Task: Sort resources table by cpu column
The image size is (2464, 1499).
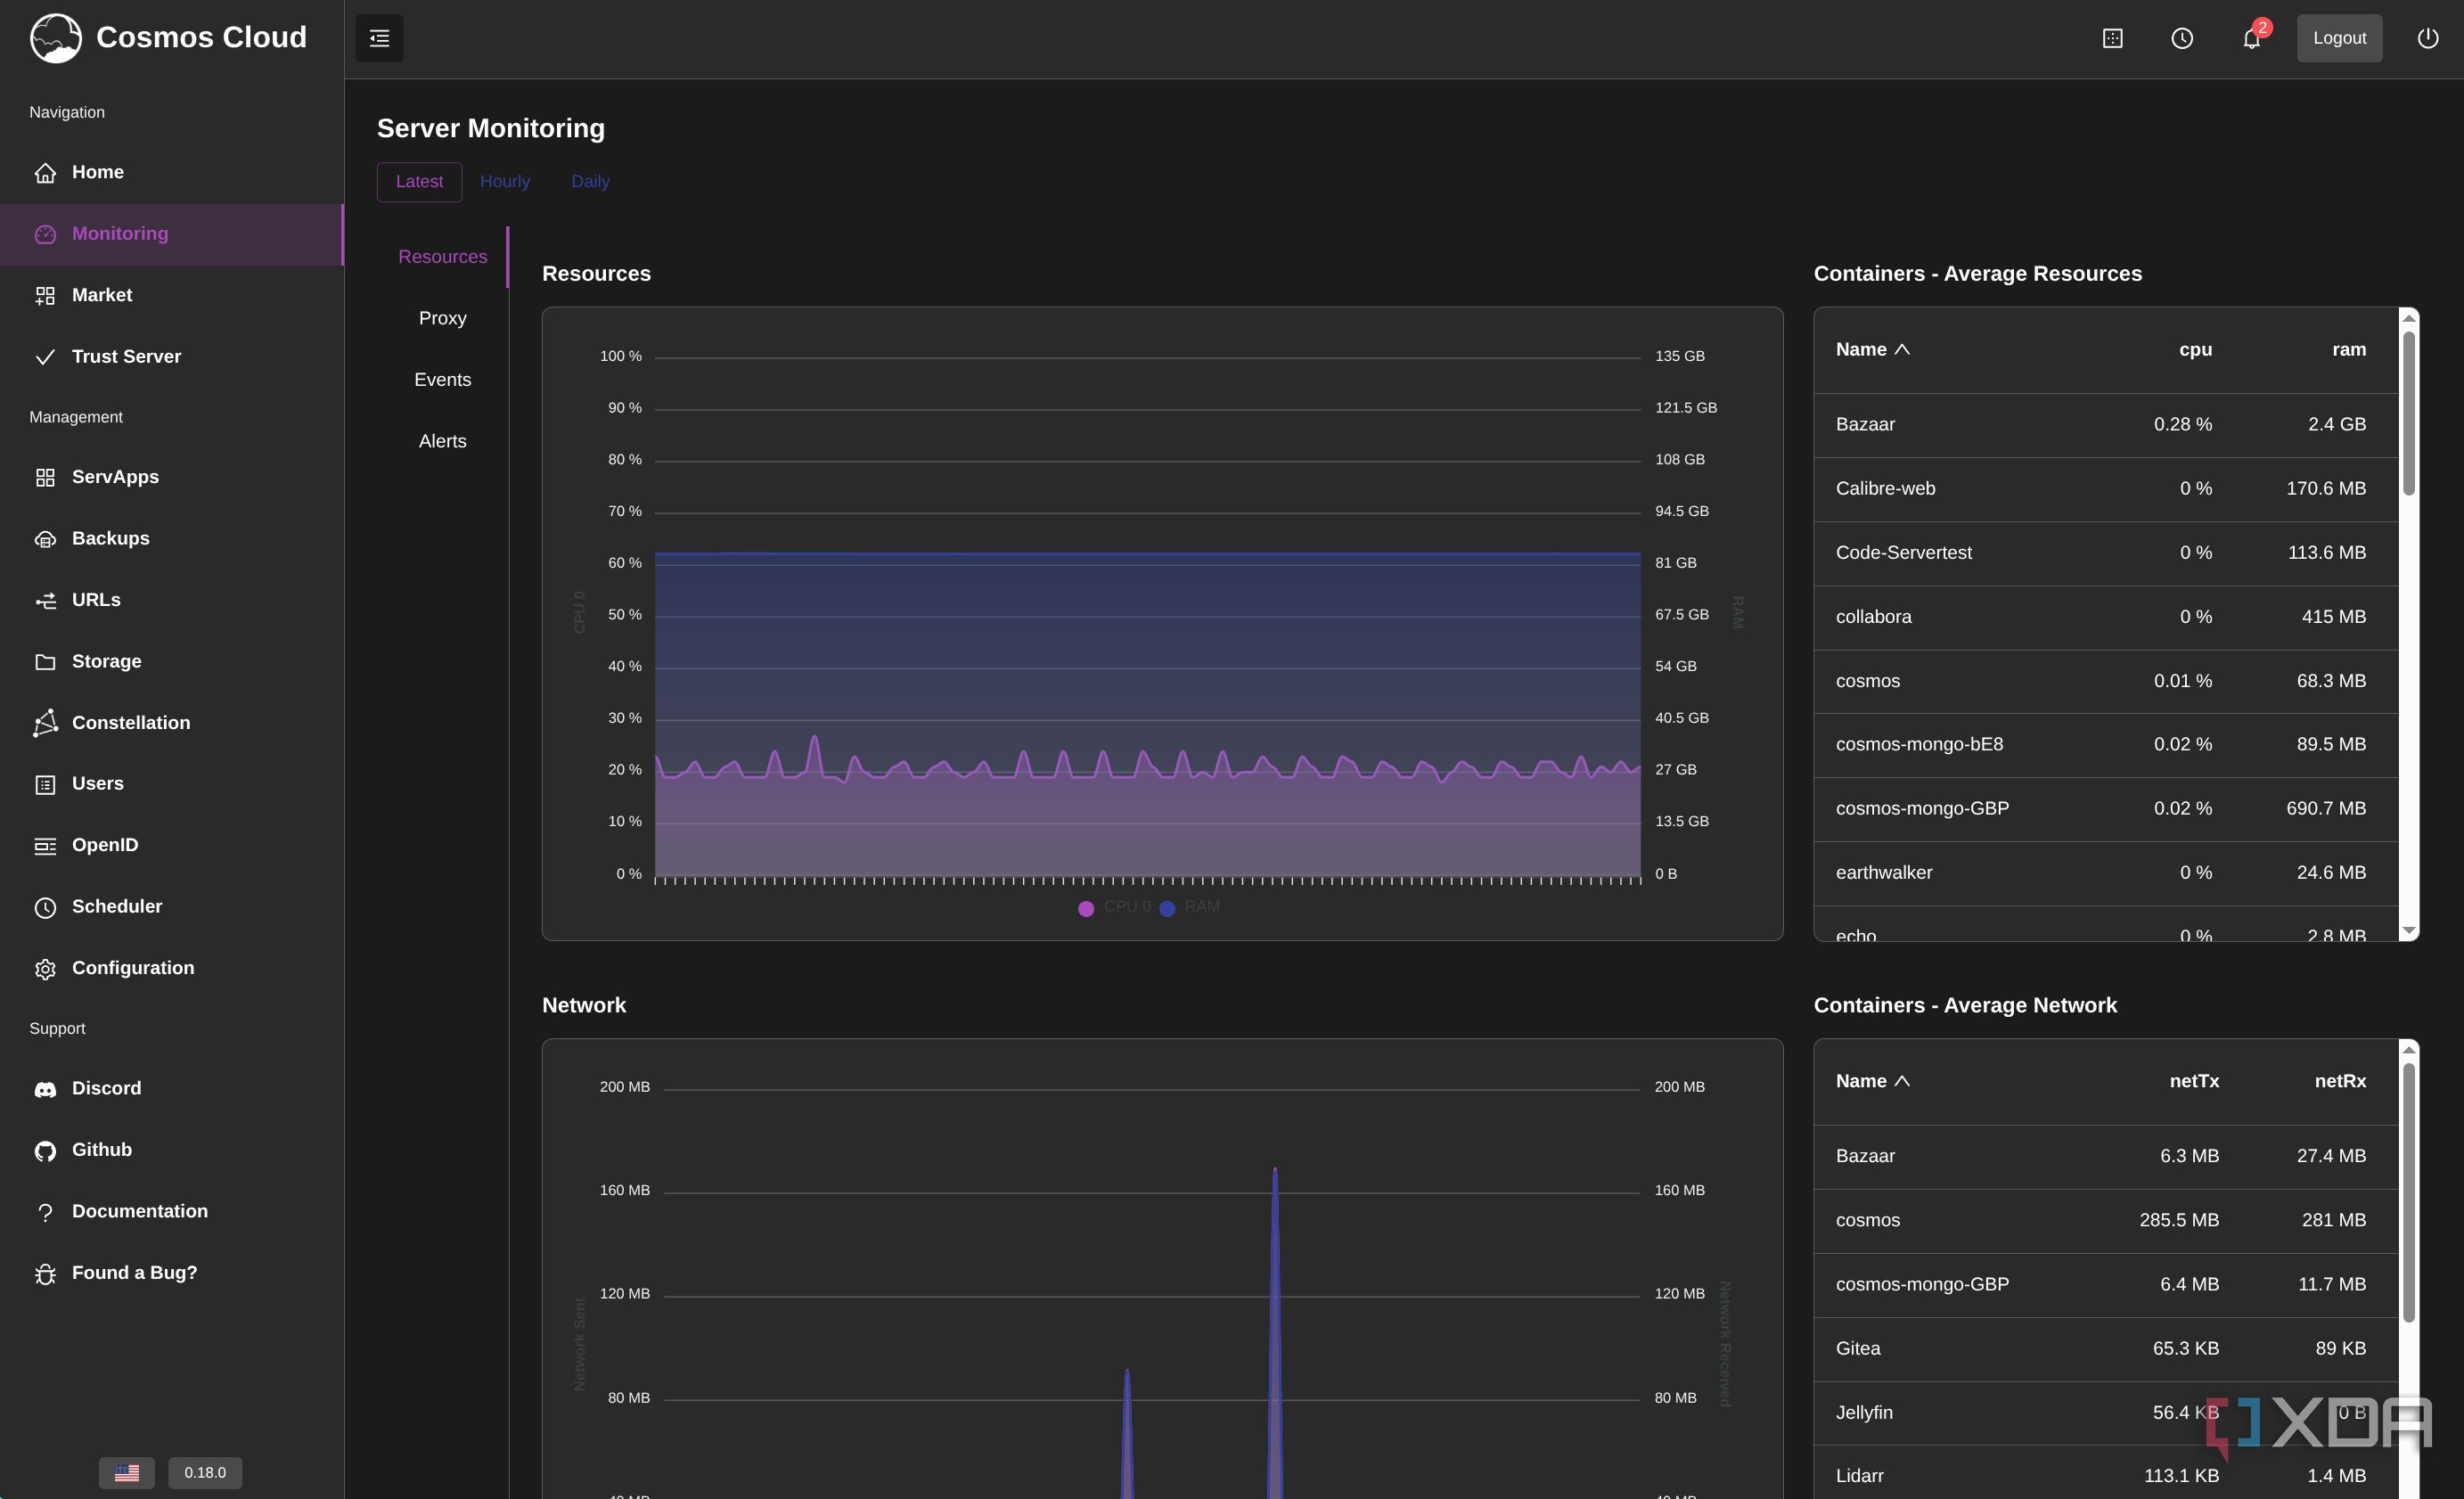Action: 2195,349
